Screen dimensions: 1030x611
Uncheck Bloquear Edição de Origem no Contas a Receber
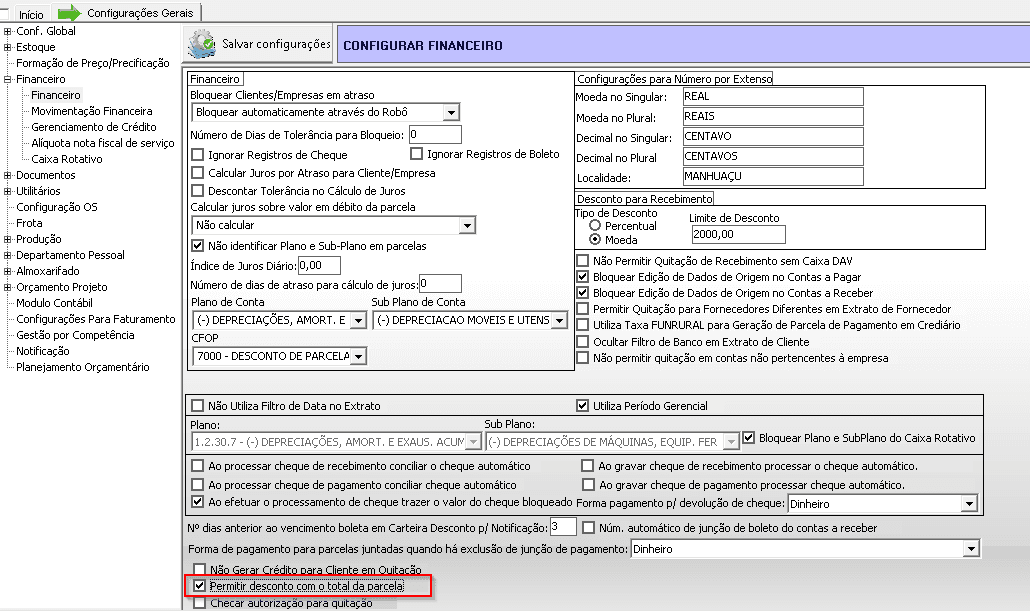(x=583, y=292)
